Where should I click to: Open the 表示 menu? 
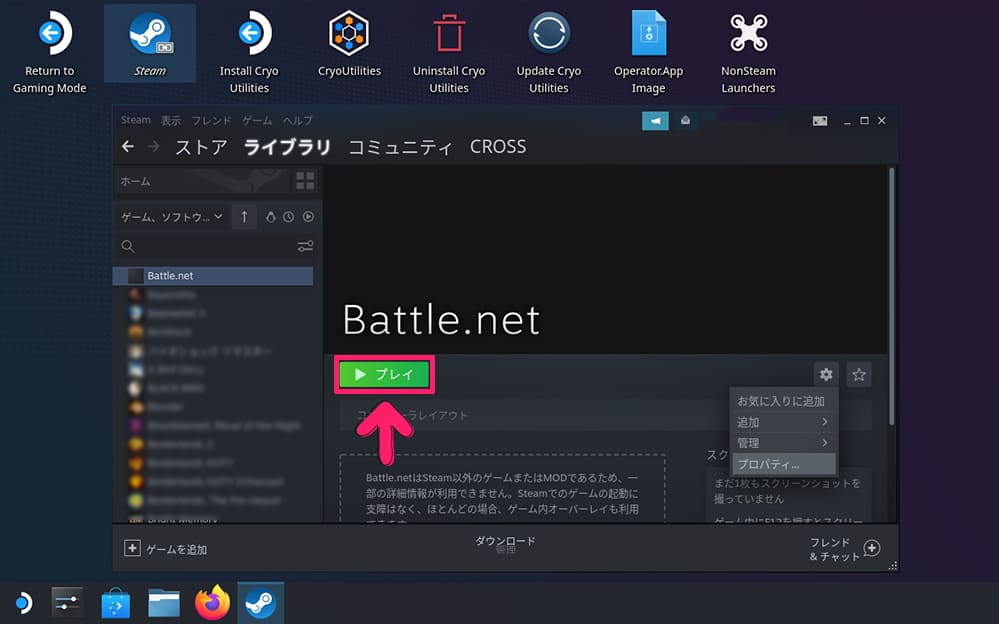click(x=171, y=120)
